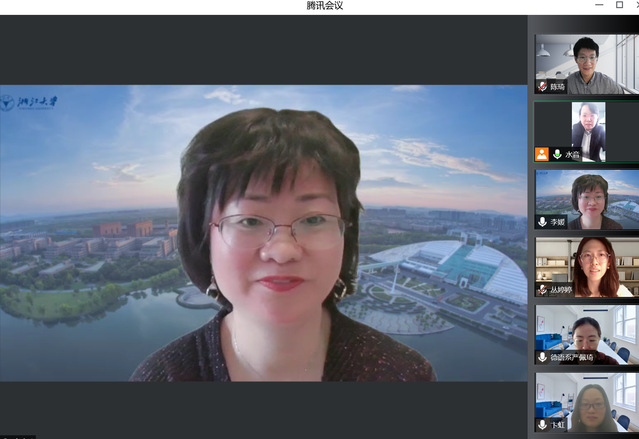639x439 pixels.
Task: Click the green active microphone icon beside 水鑫
Action: pyautogui.click(x=557, y=155)
